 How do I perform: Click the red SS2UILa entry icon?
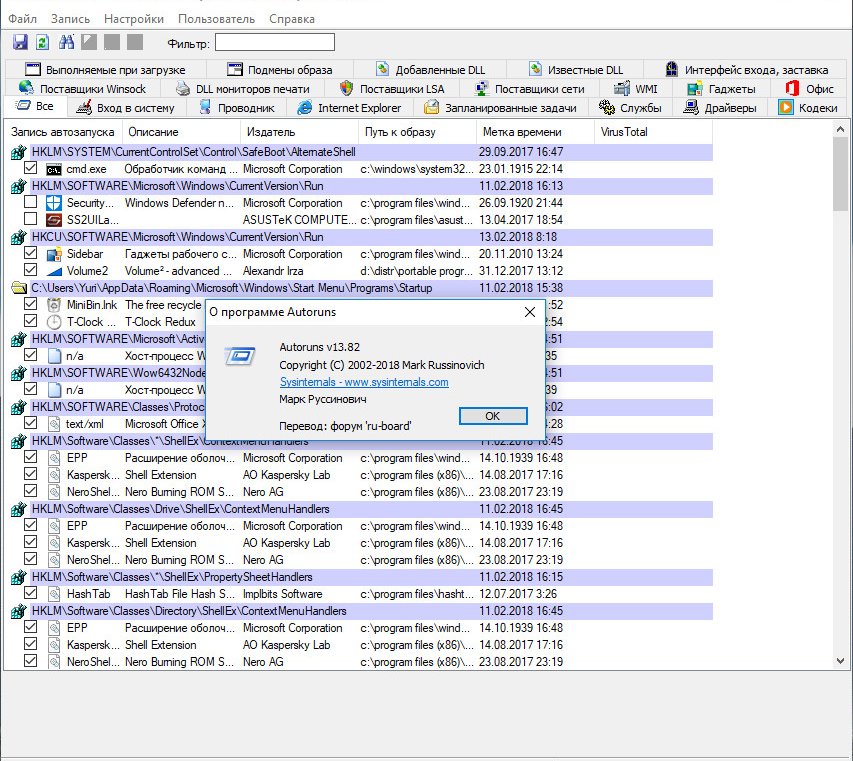(53, 220)
